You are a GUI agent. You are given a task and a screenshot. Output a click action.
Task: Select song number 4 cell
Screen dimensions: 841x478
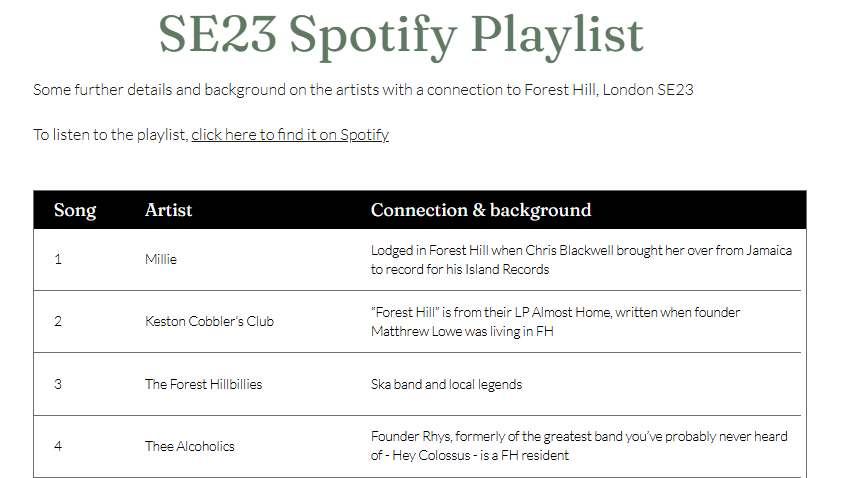point(58,446)
